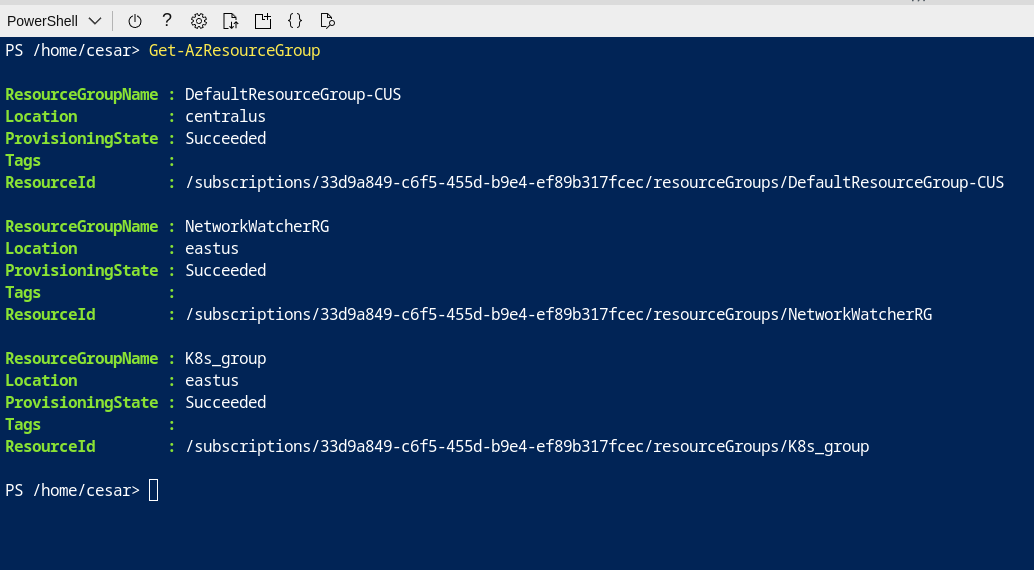The height and width of the screenshot is (570, 1034).
Task: Click the ResourceId path ending in NetworkWatcherRG
Action: tap(558, 314)
